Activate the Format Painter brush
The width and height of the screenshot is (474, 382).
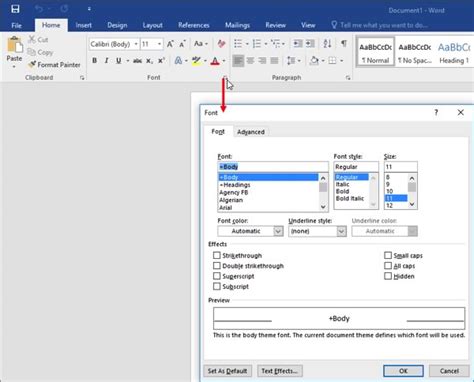32,64
